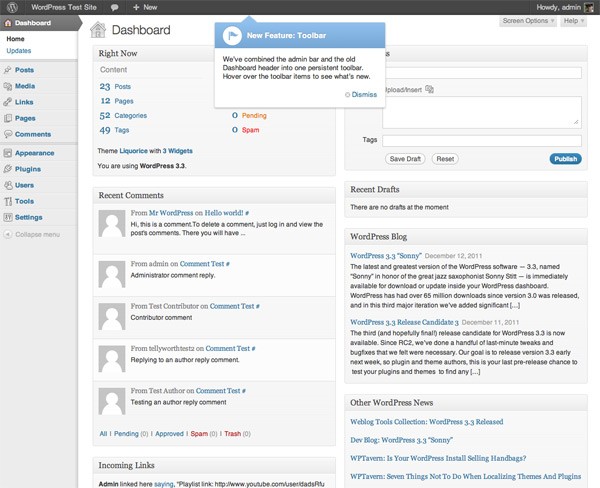The width and height of the screenshot is (600, 488).
Task: Open the Posts menu item
Action: (24, 70)
